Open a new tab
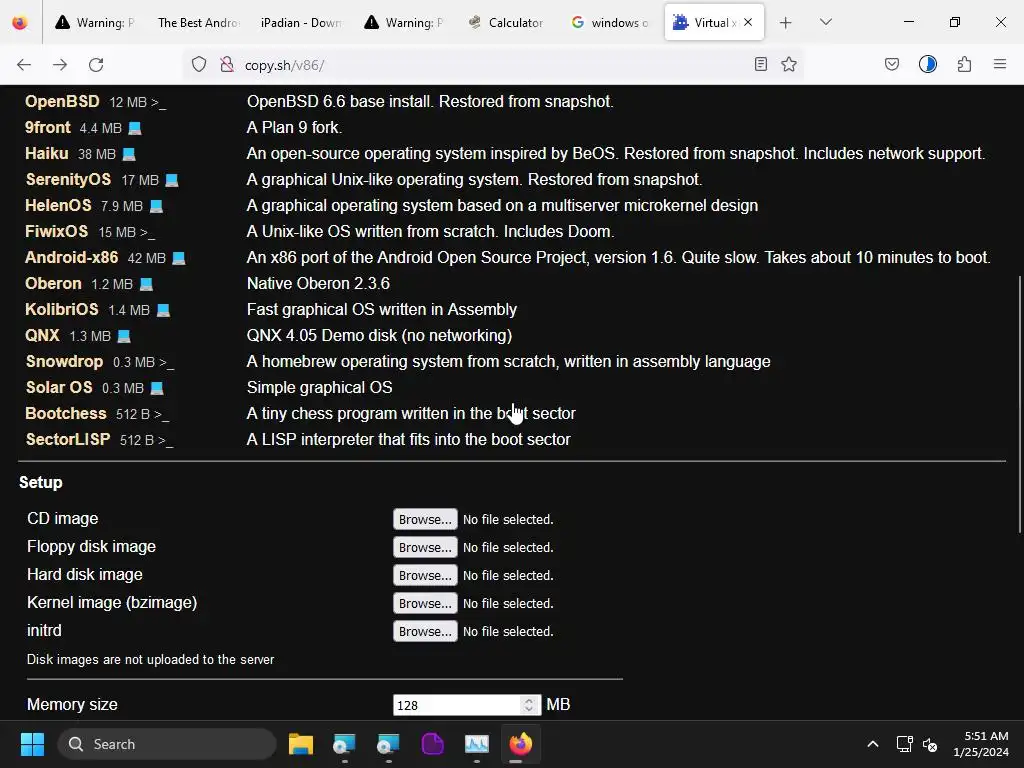 pyautogui.click(x=786, y=23)
